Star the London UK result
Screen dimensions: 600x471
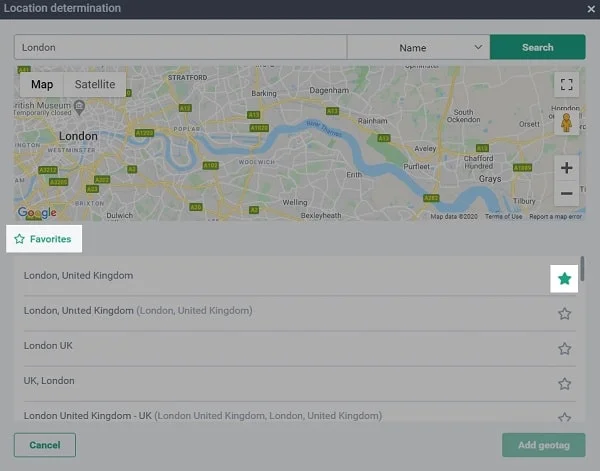pyautogui.click(x=564, y=349)
